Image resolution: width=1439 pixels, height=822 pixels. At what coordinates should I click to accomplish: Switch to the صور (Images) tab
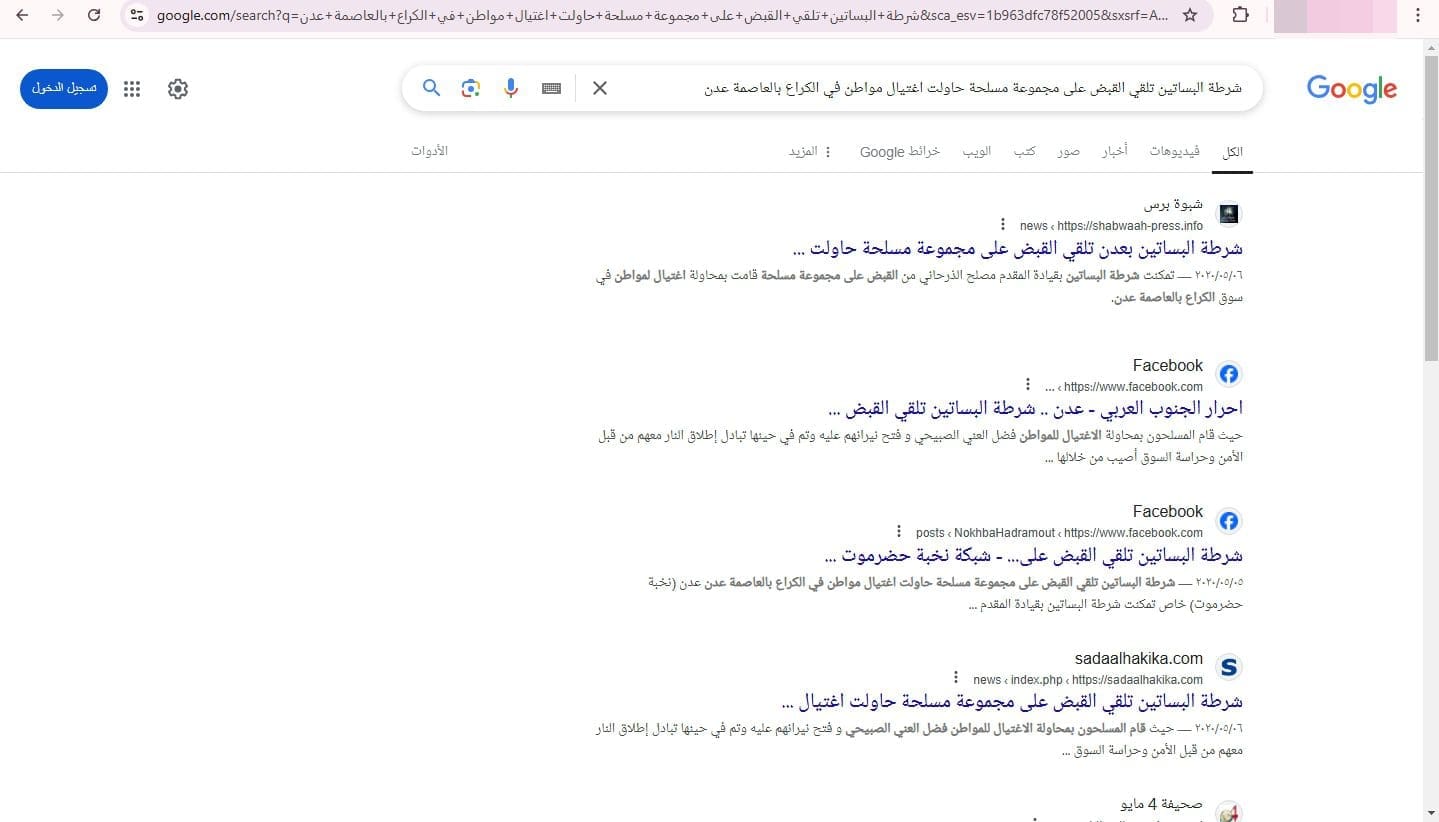pos(1068,151)
